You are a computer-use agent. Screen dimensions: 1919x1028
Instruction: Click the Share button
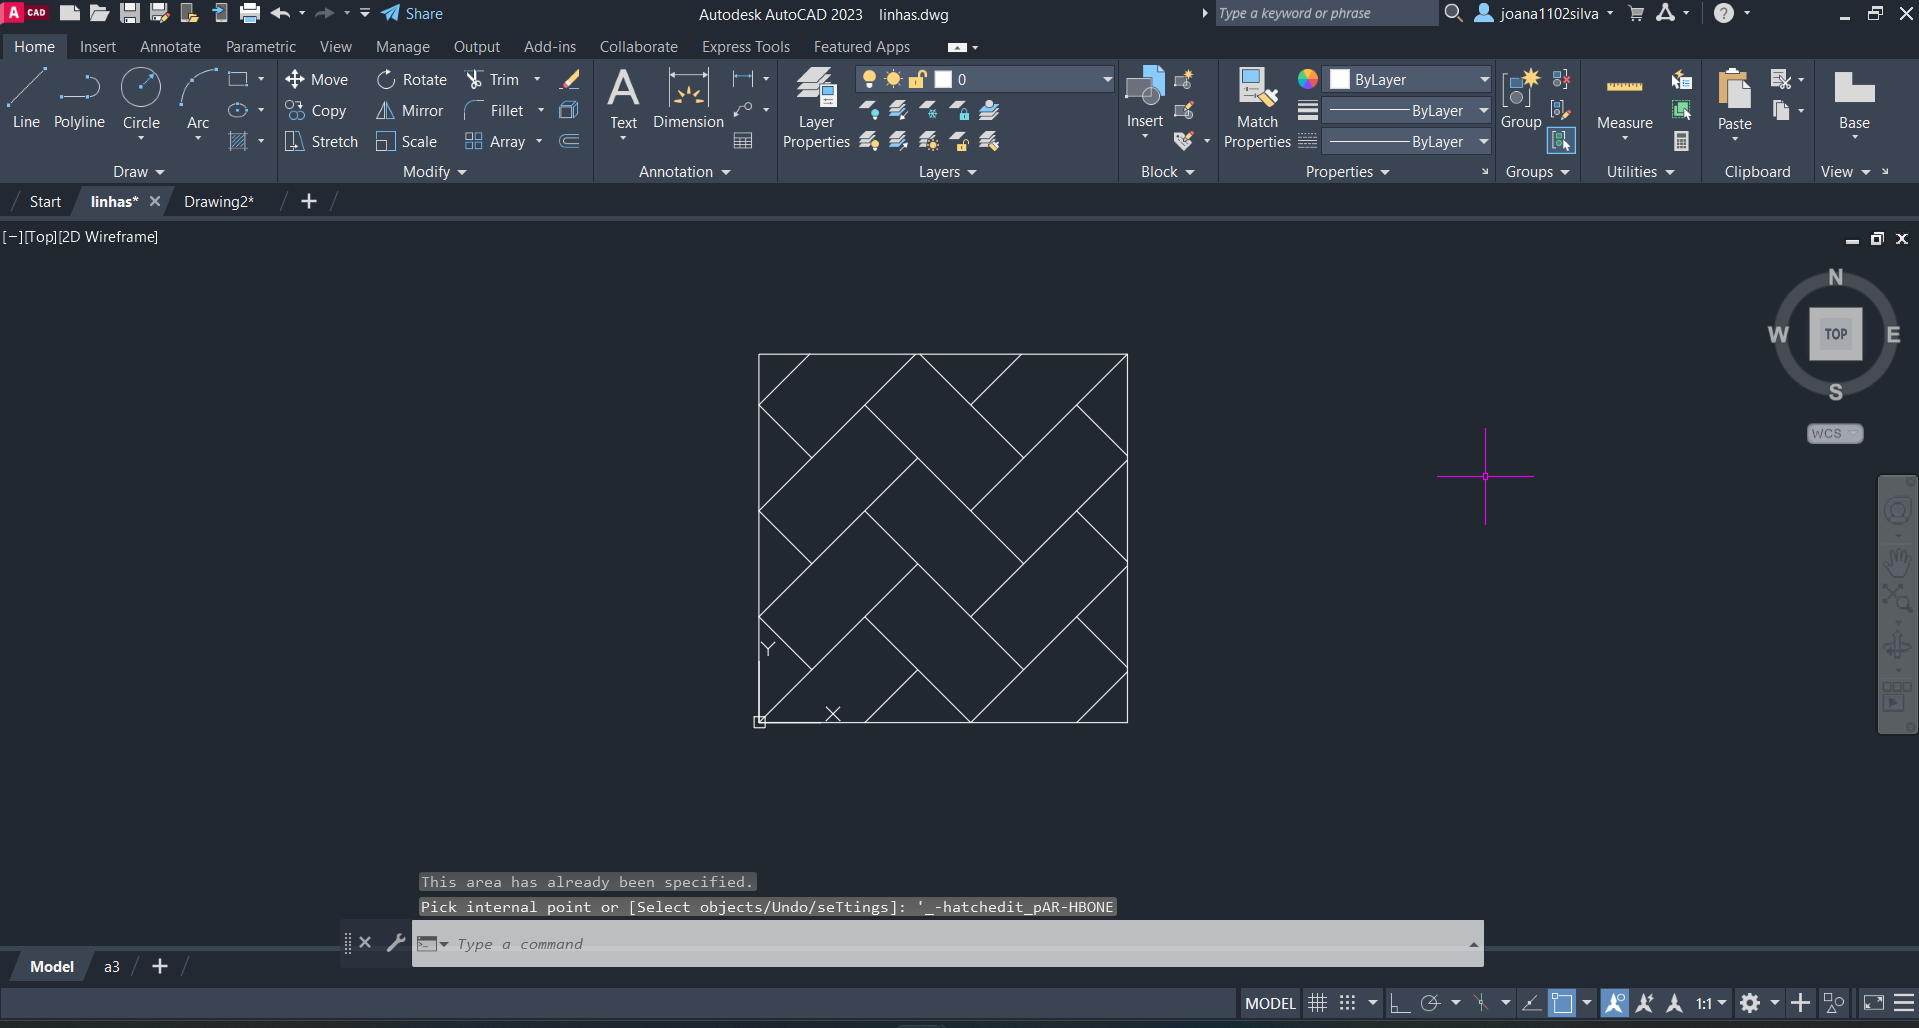412,14
